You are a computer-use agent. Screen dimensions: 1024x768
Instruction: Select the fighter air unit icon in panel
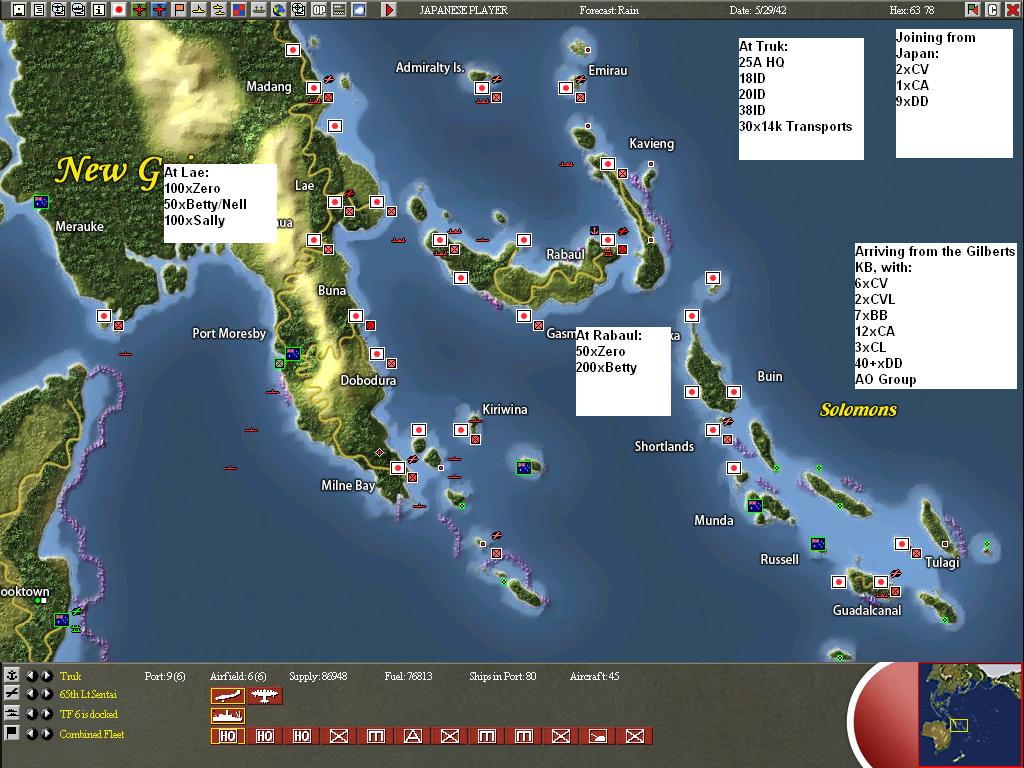(x=228, y=696)
